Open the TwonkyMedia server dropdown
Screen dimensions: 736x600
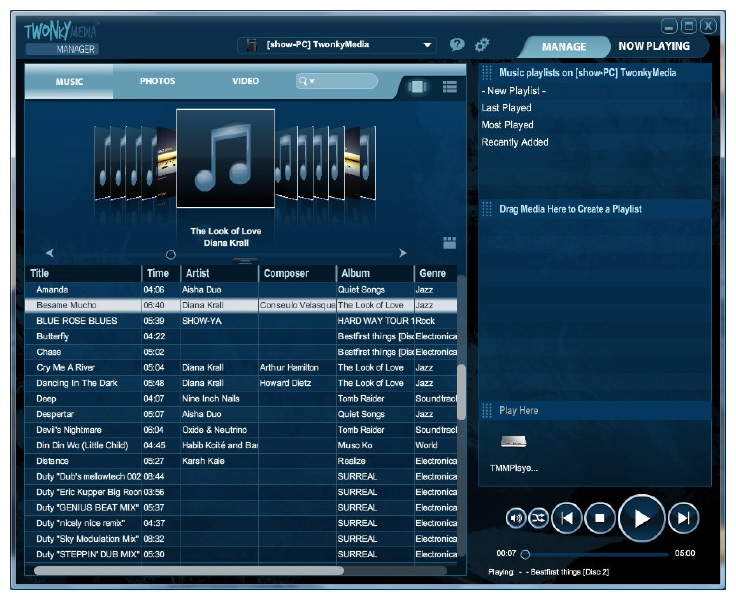pyautogui.click(x=428, y=45)
